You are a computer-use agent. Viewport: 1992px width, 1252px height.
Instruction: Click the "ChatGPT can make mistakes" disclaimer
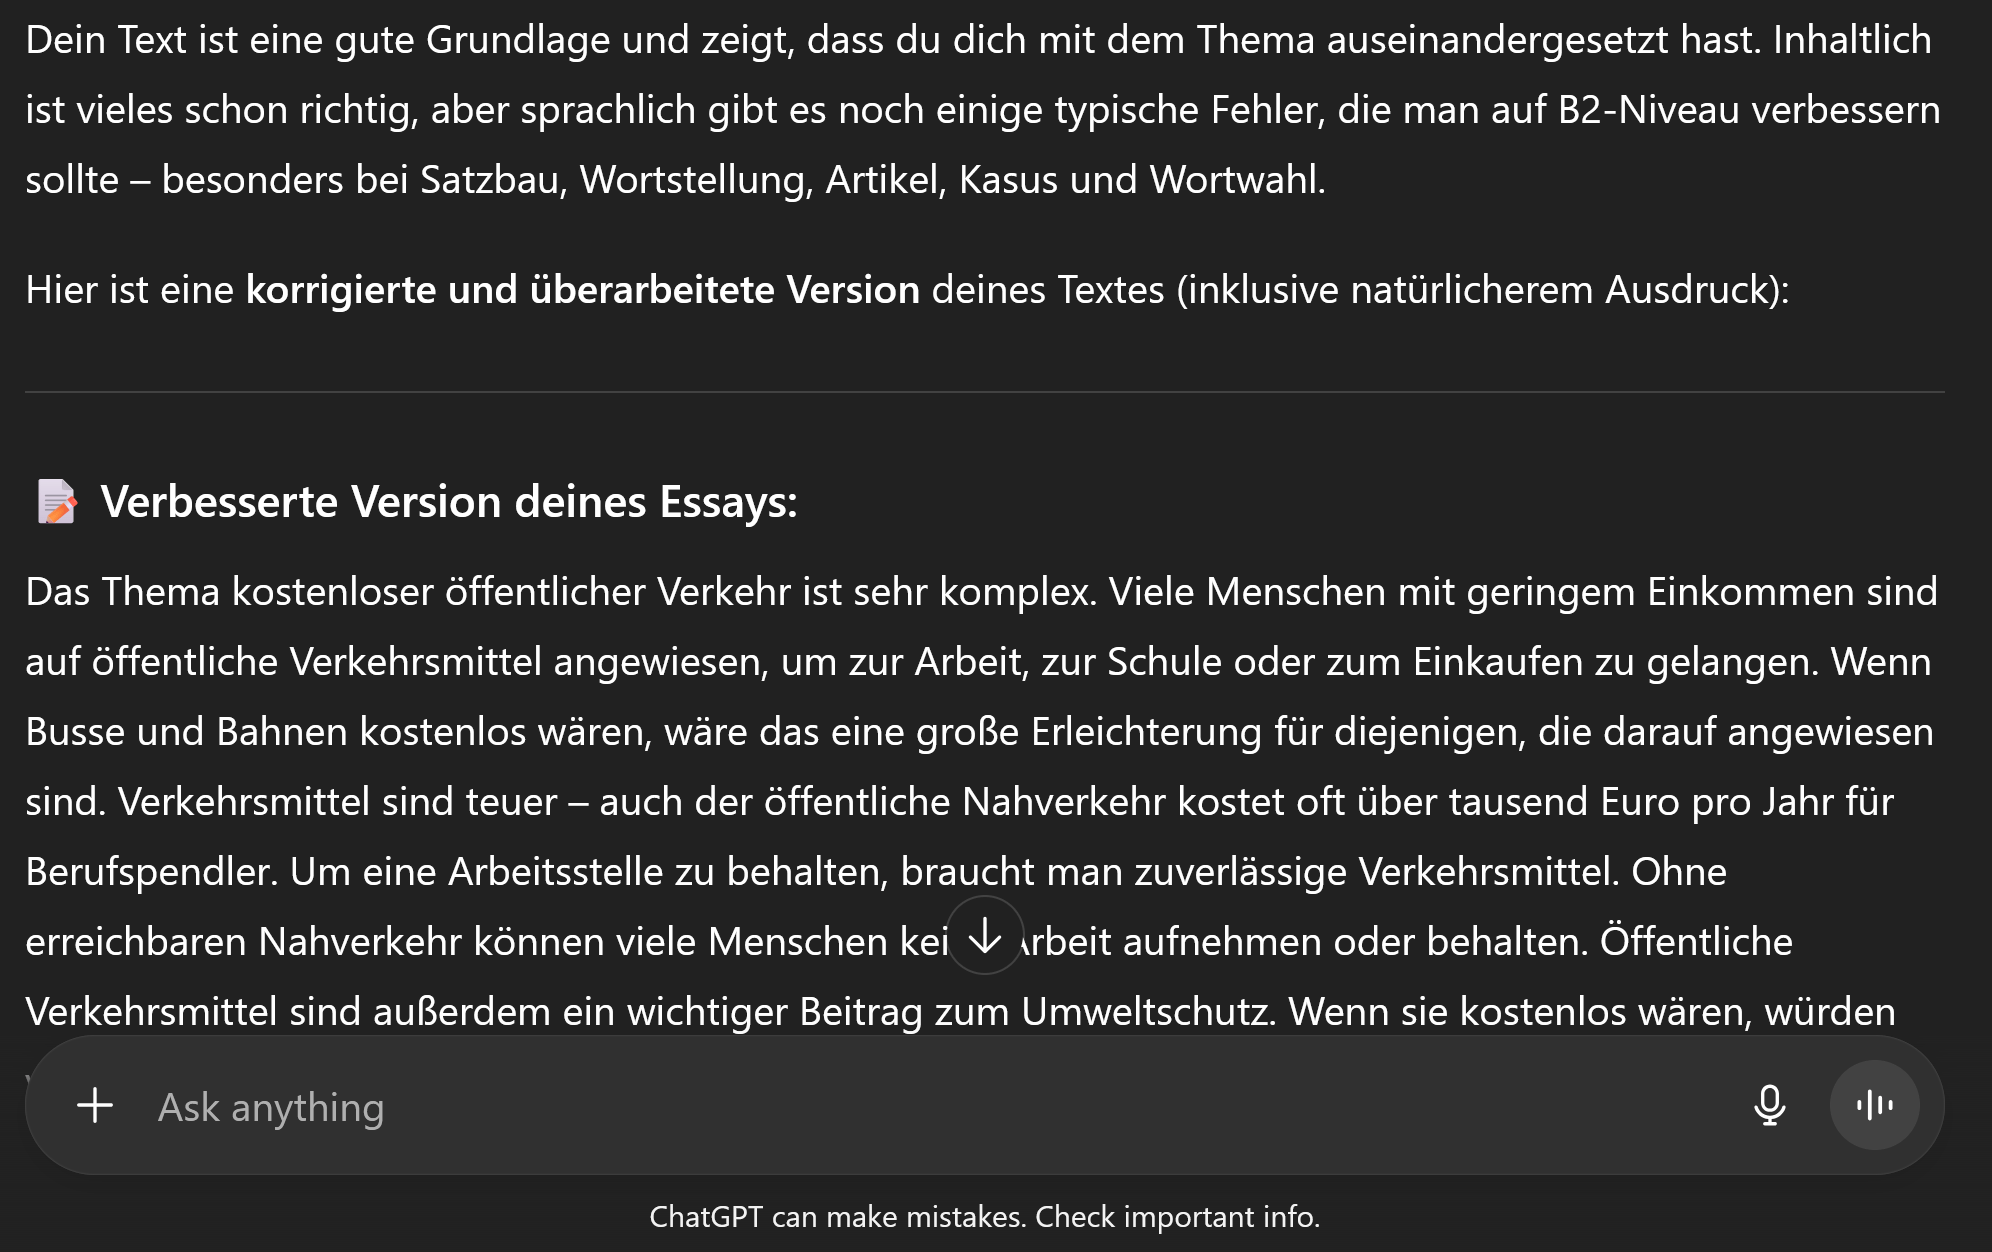pos(836,1217)
